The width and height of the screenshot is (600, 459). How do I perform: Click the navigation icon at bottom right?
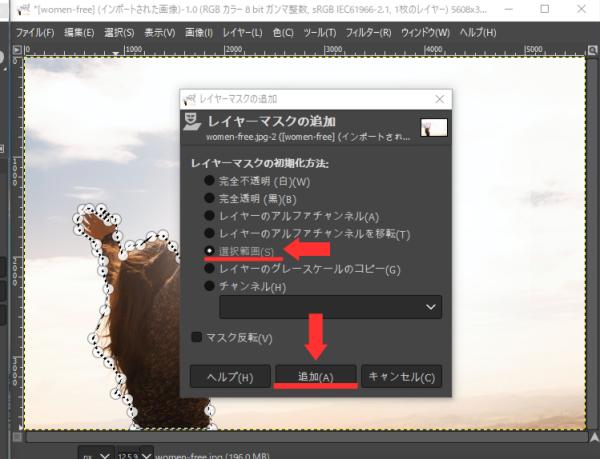click(594, 437)
